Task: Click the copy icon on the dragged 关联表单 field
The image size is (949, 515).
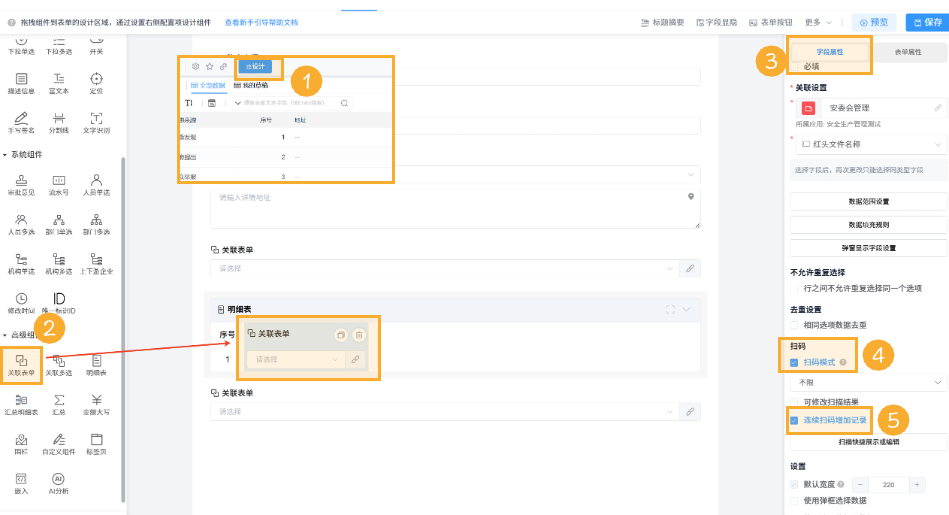Action: [340, 334]
